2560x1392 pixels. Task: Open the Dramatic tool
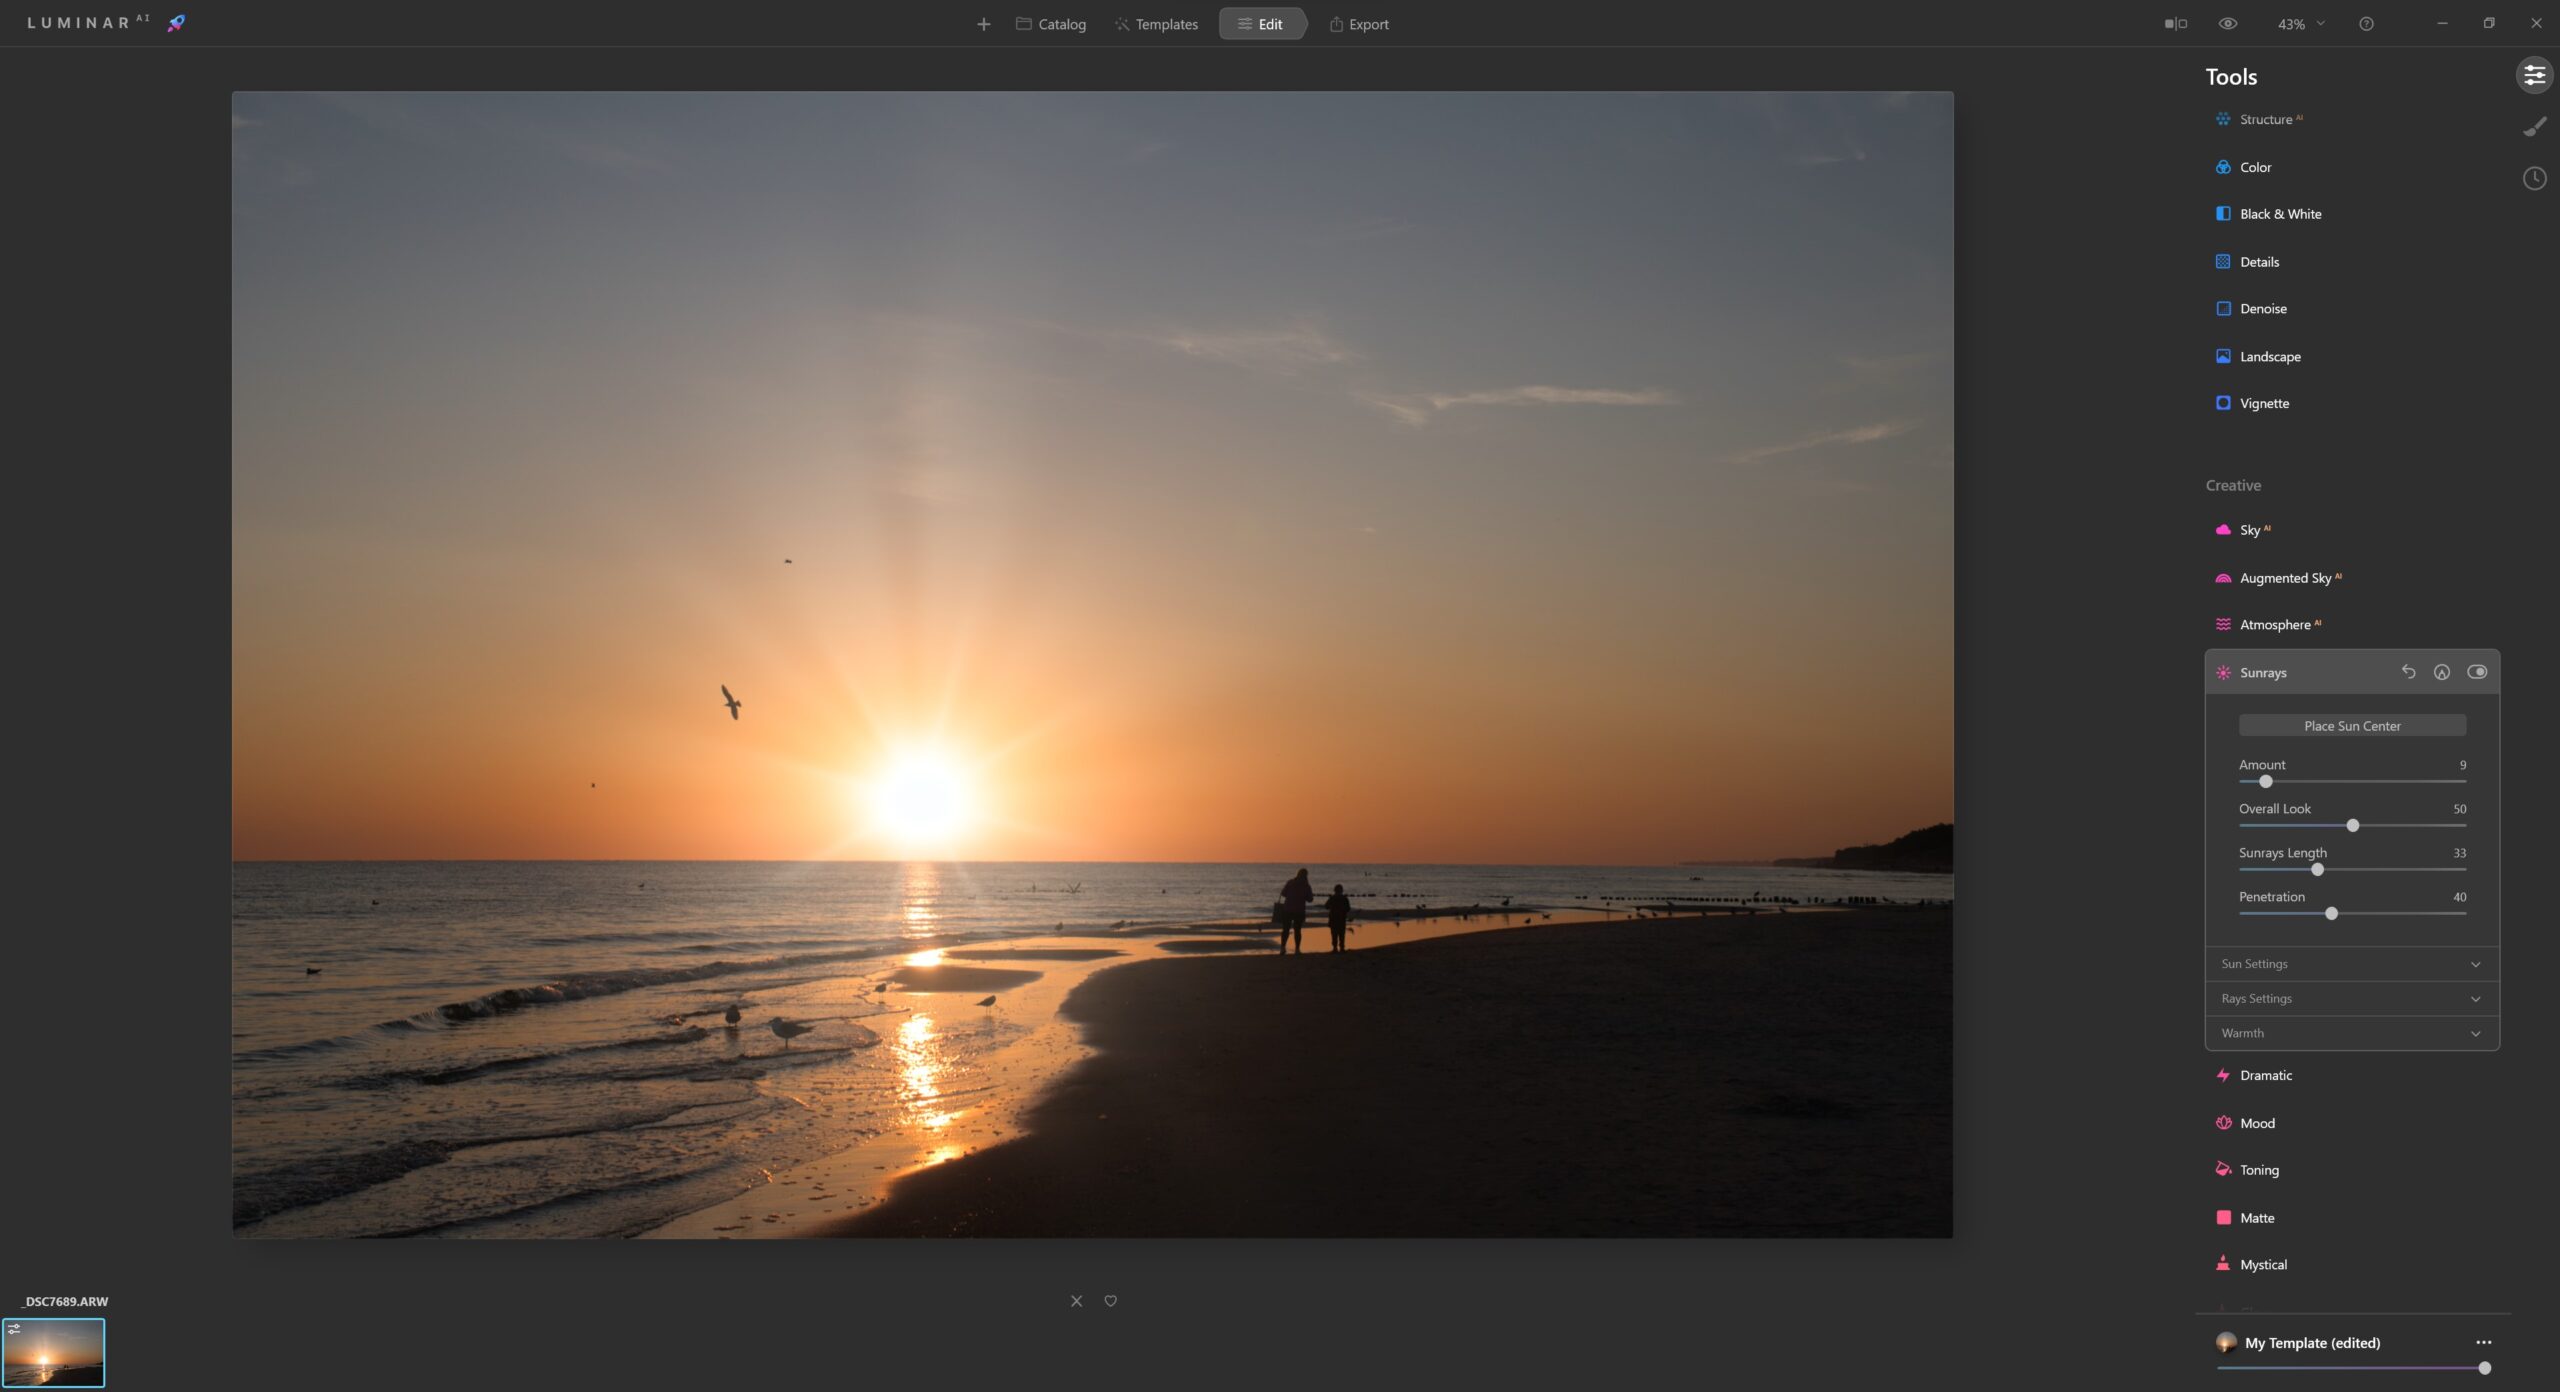[2254, 1076]
